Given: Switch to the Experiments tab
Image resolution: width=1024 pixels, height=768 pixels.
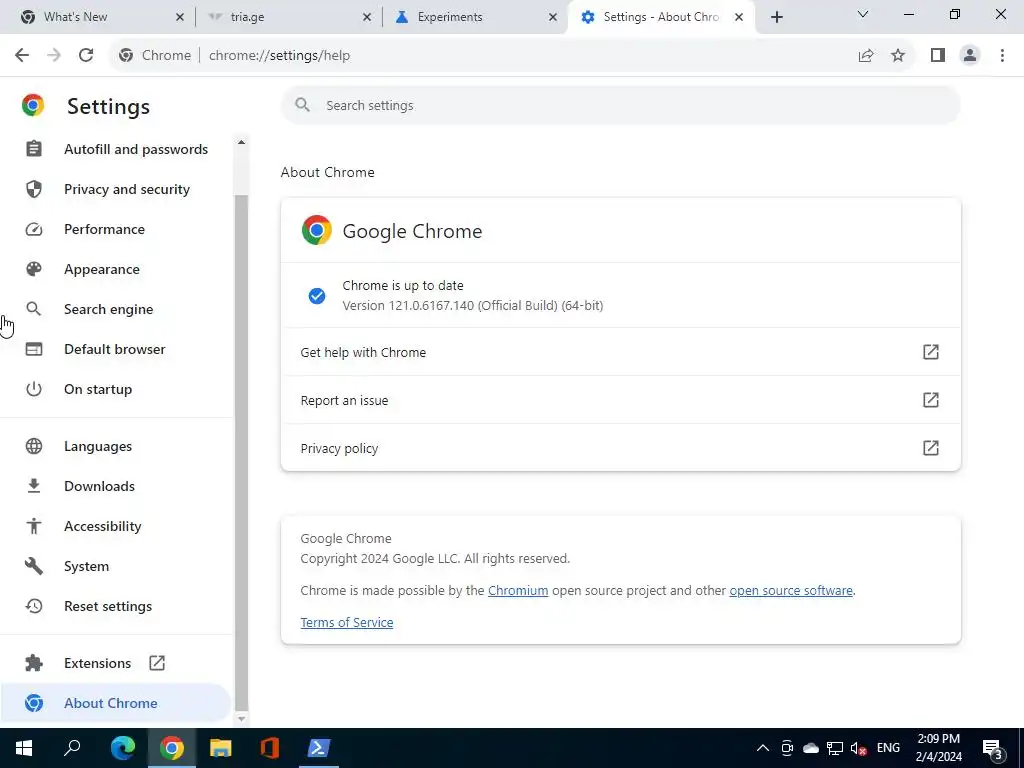Looking at the screenshot, I should pyautogui.click(x=475, y=17).
